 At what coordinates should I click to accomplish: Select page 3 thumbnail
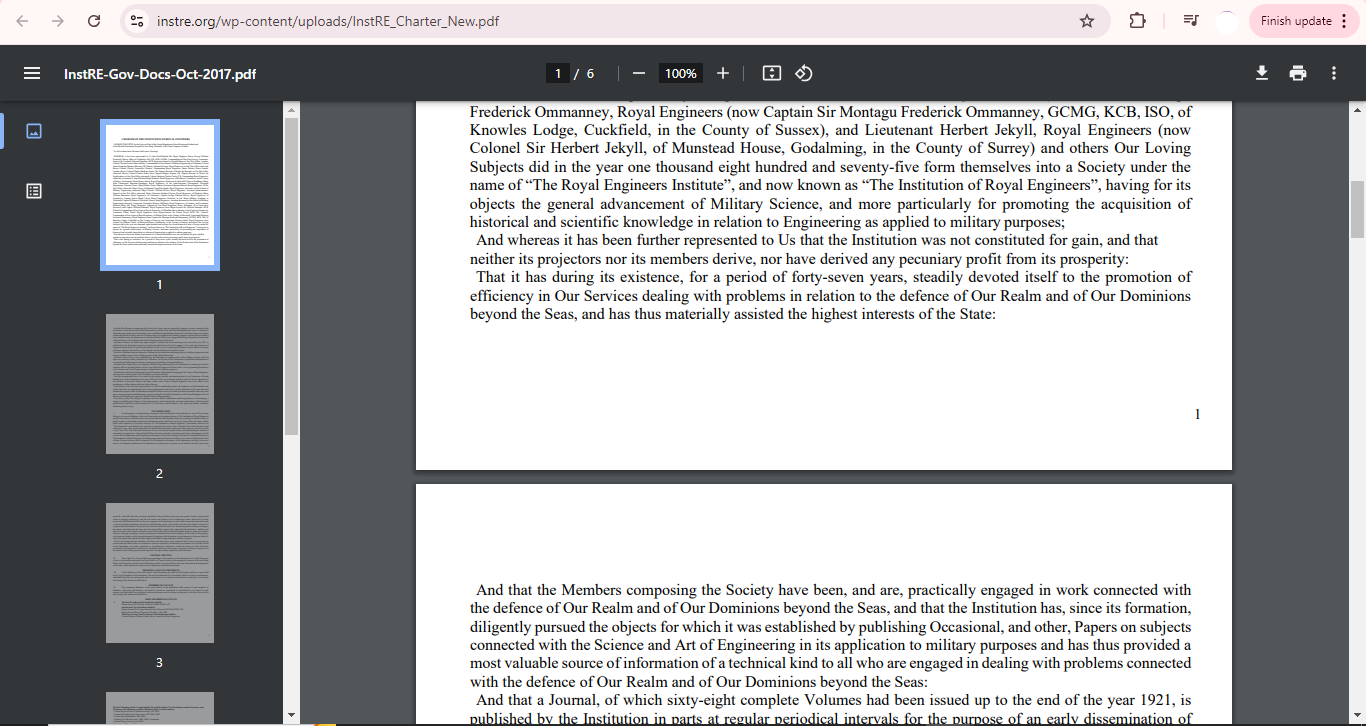[x=160, y=573]
